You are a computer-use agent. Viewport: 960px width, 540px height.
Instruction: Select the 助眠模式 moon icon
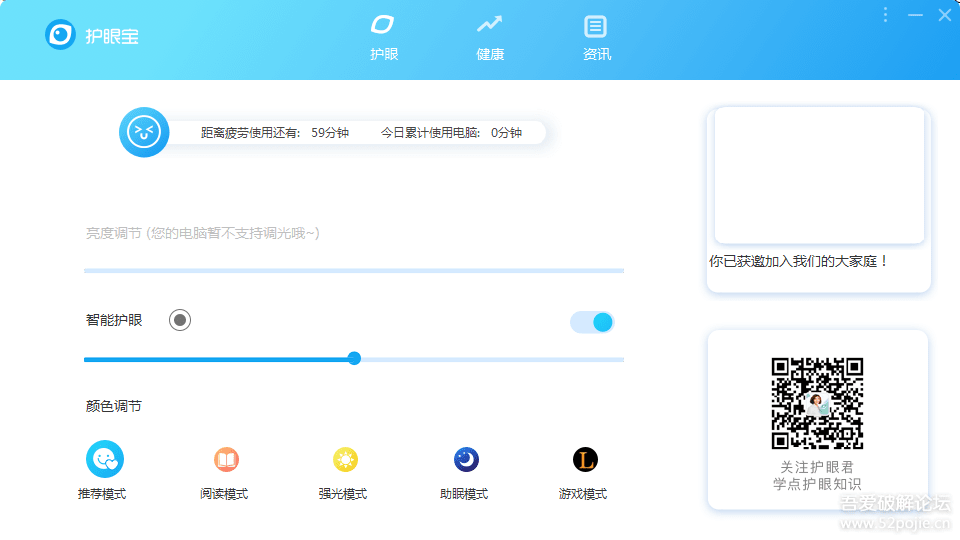pyautogui.click(x=466, y=460)
